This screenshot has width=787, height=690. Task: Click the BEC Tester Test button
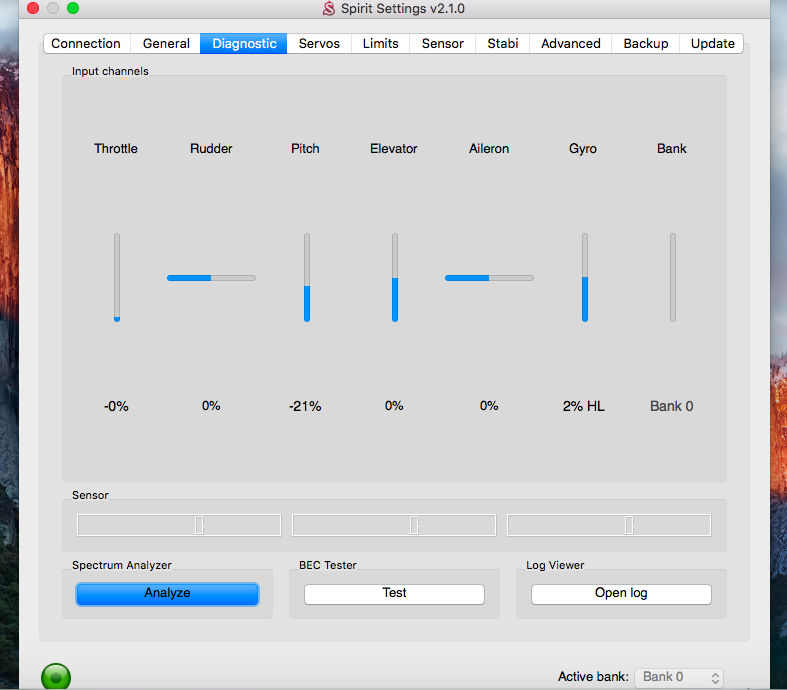[394, 593]
